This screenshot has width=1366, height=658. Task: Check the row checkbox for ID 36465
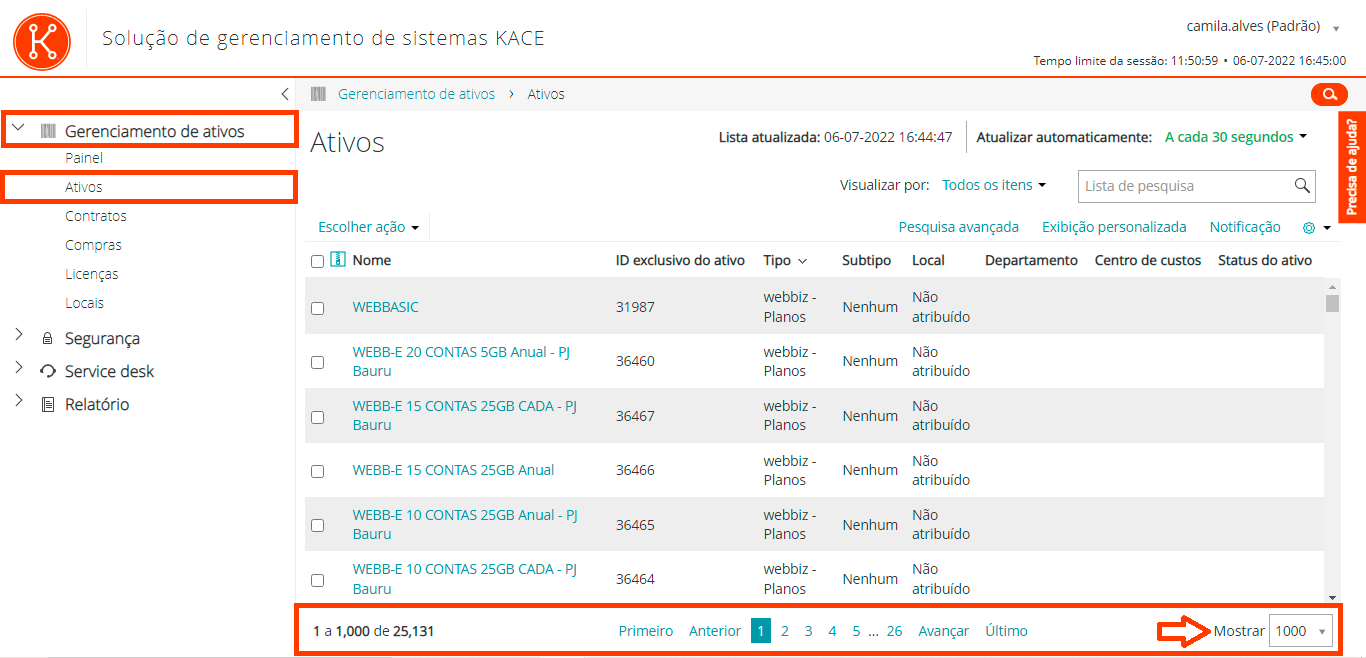[317, 525]
